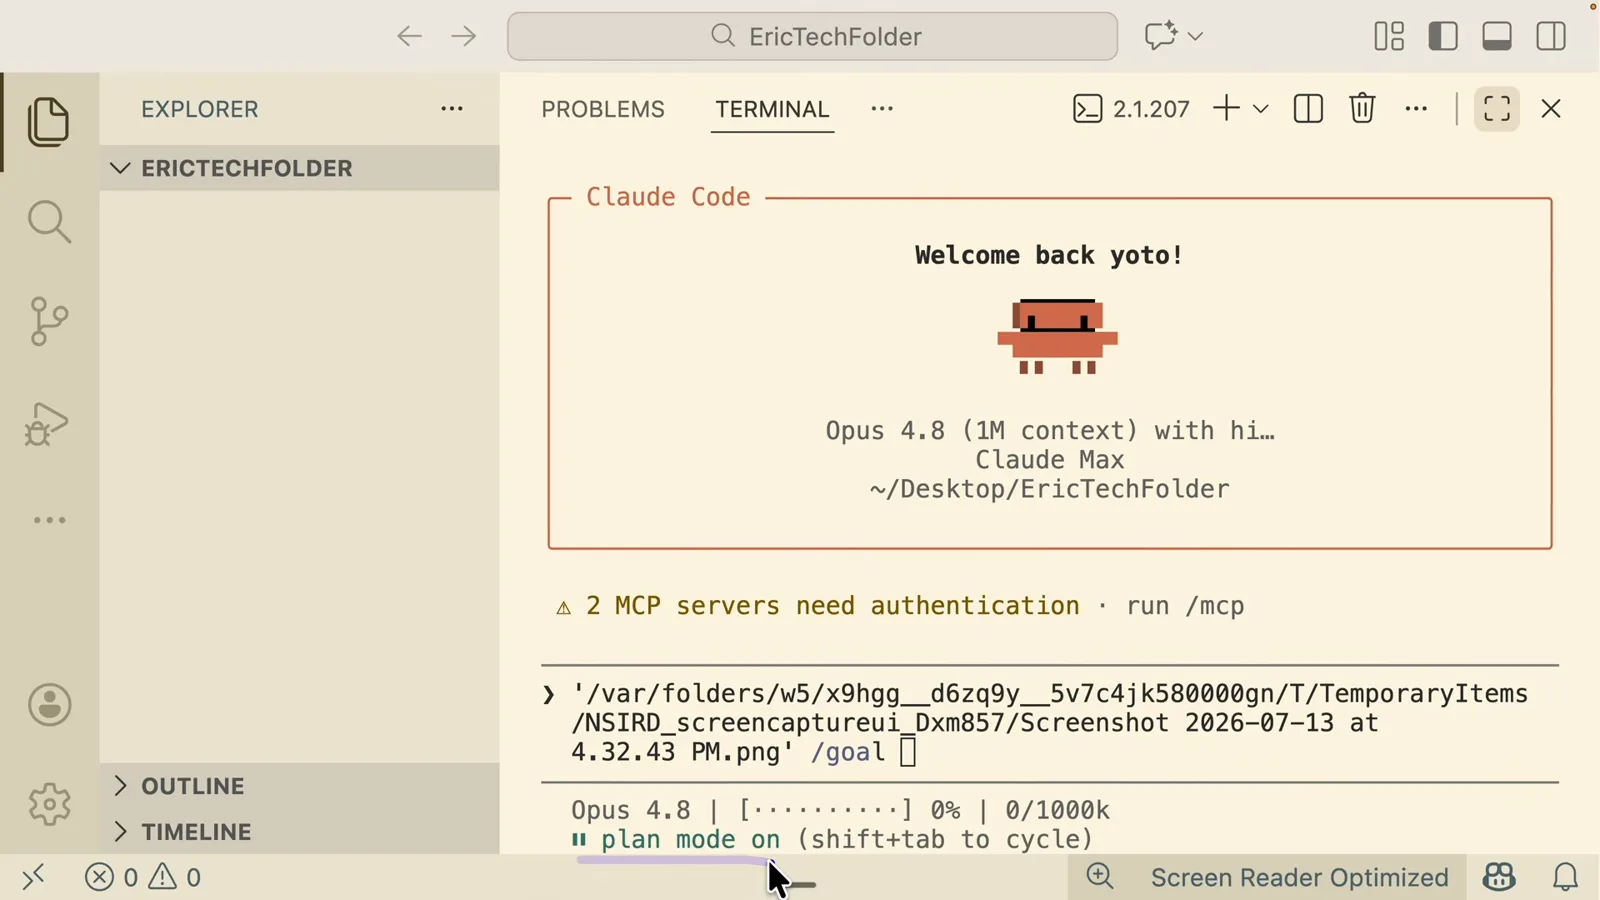The image size is (1600, 900).
Task: Open the Accounts icon
Action: pyautogui.click(x=49, y=705)
